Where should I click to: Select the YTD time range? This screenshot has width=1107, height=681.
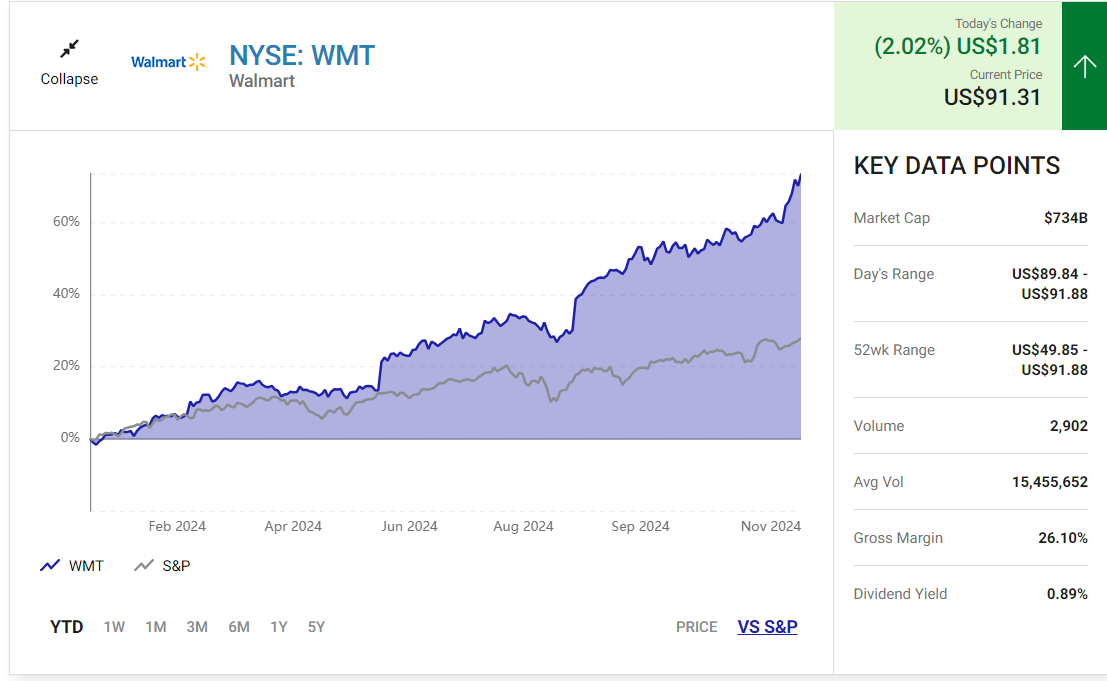click(x=66, y=627)
